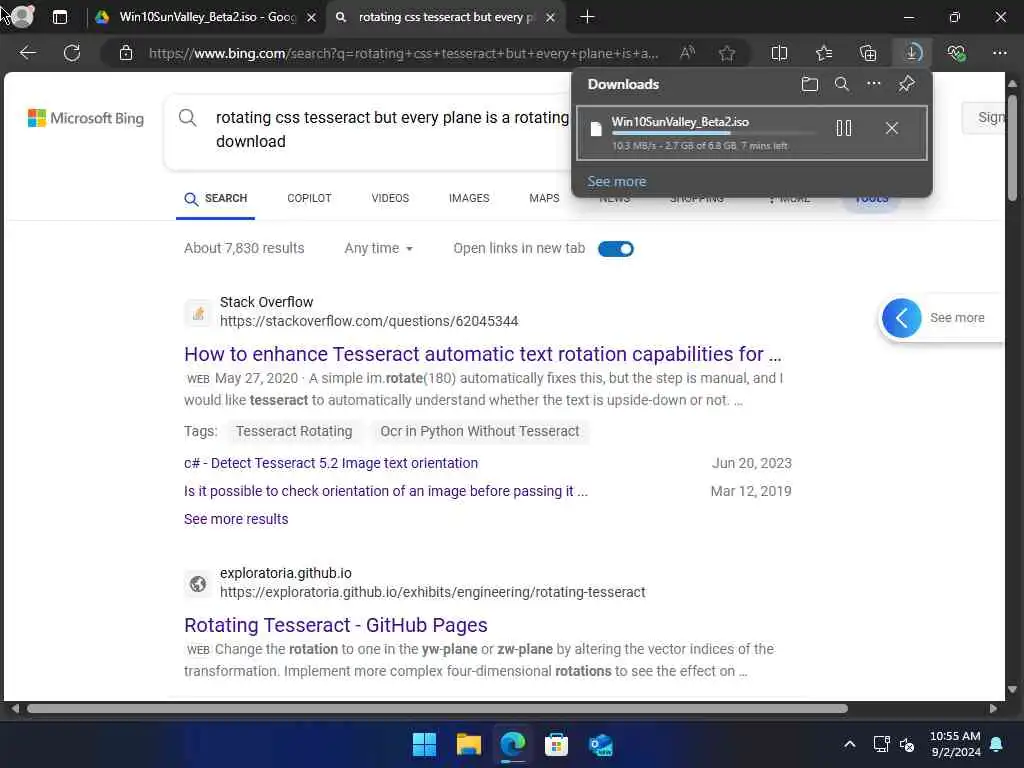Reload the page with the refresh icon
The image size is (1024, 768).
pyautogui.click(x=72, y=53)
